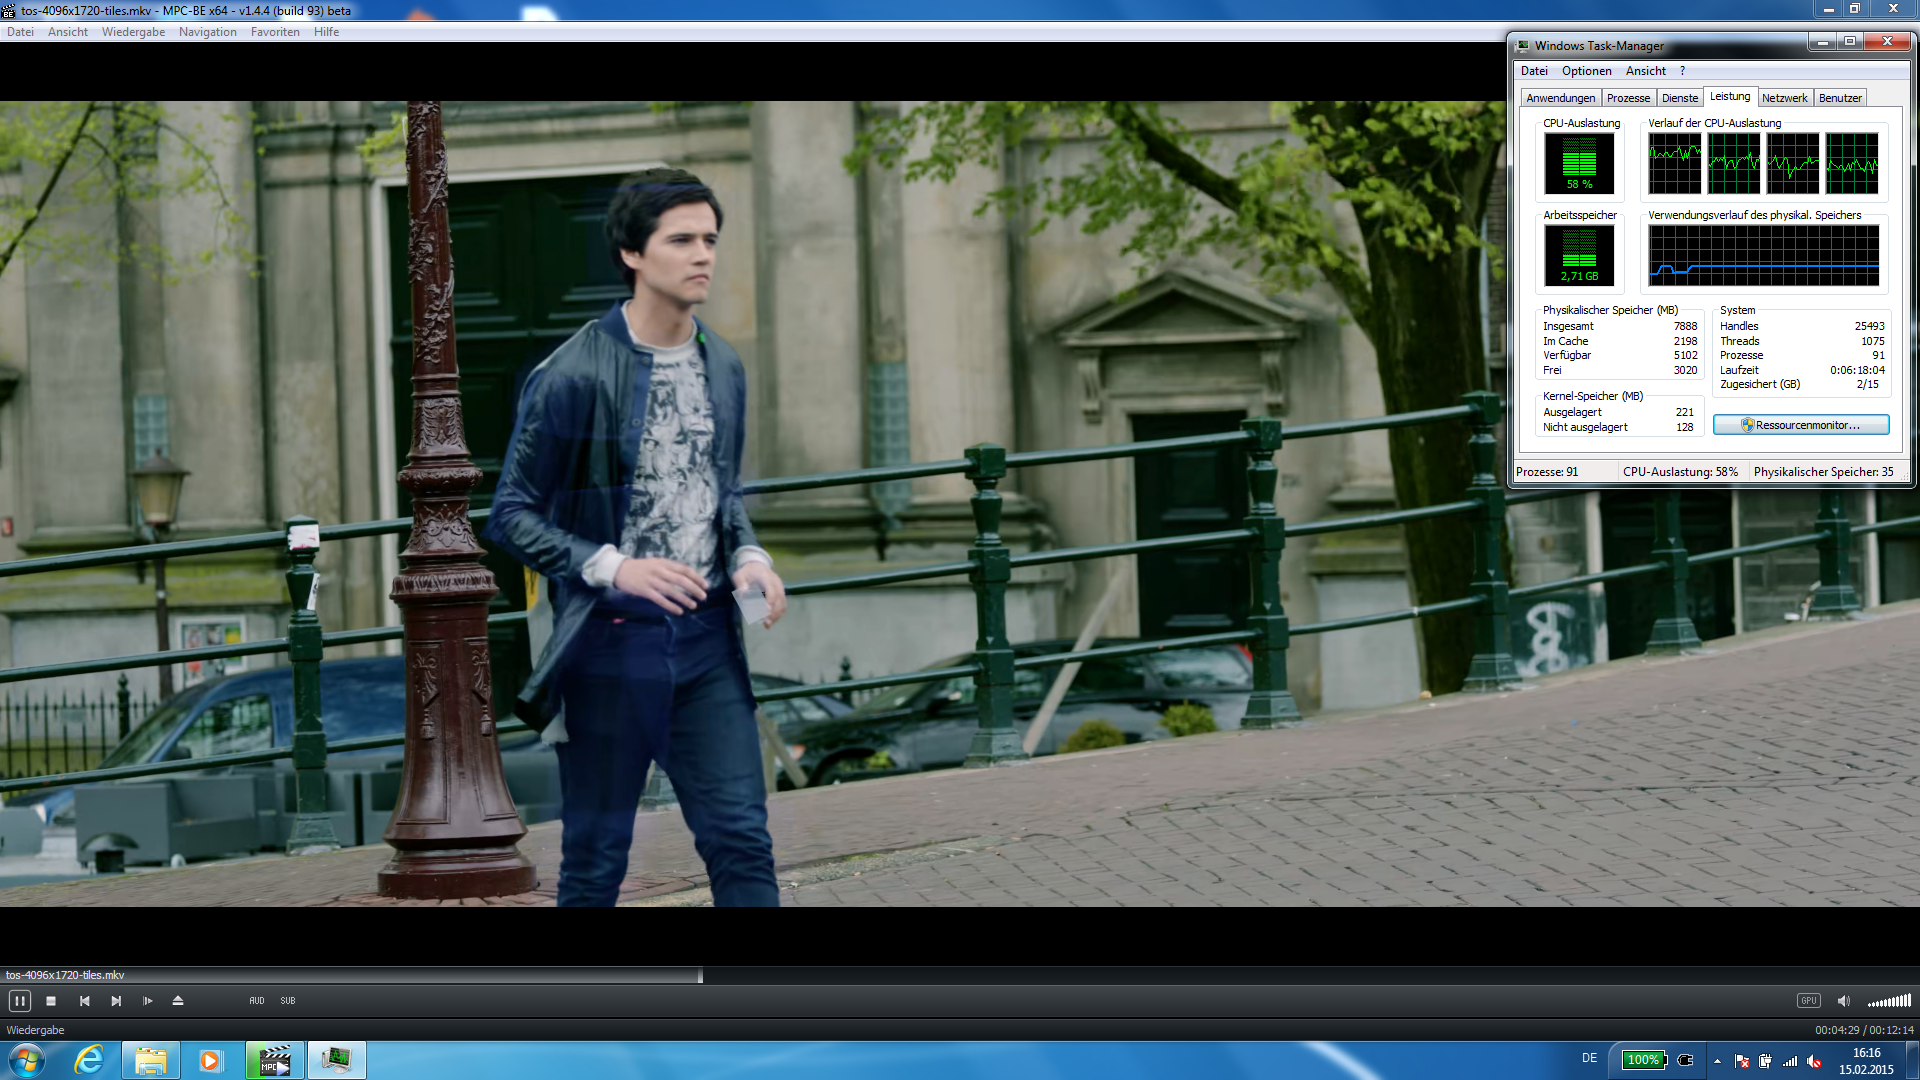The width and height of the screenshot is (1920, 1080).
Task: Open the Wiedergabe menu
Action: point(133,32)
